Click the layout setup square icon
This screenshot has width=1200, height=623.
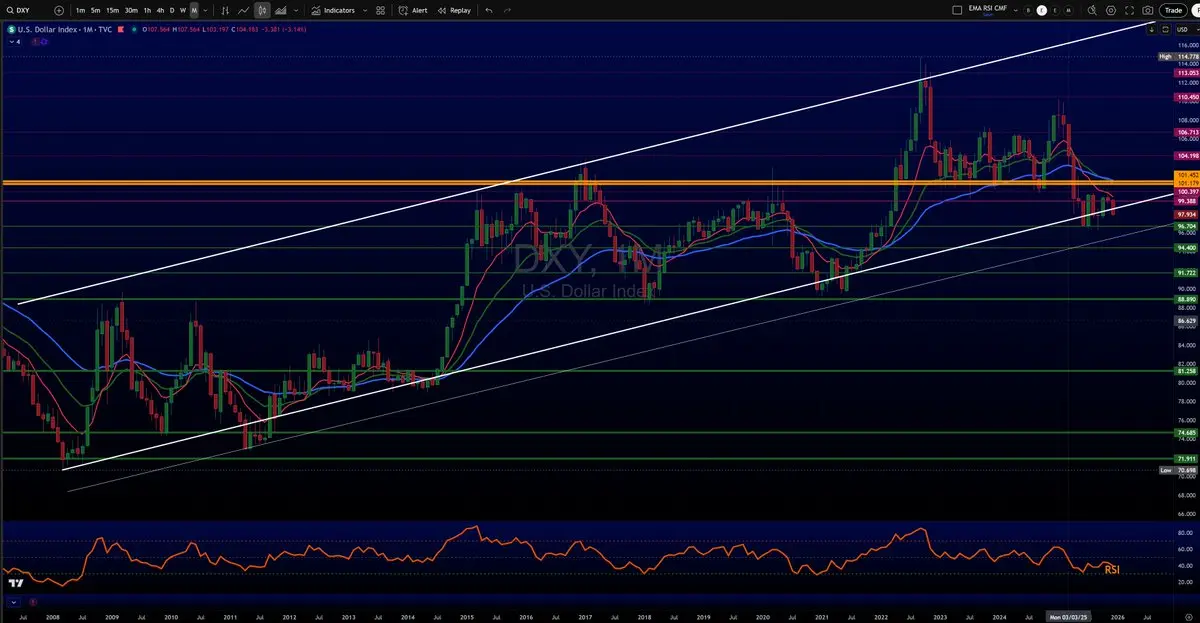957,10
